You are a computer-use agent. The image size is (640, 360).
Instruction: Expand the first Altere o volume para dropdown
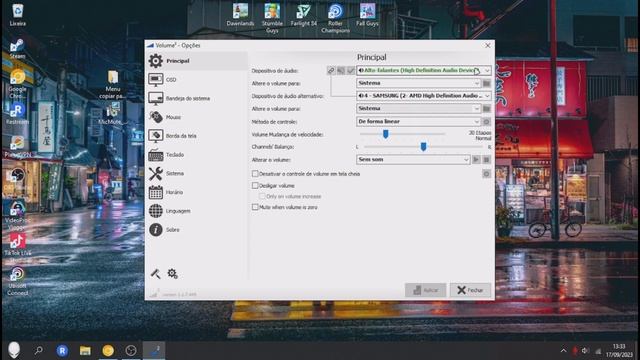pyautogui.click(x=476, y=83)
